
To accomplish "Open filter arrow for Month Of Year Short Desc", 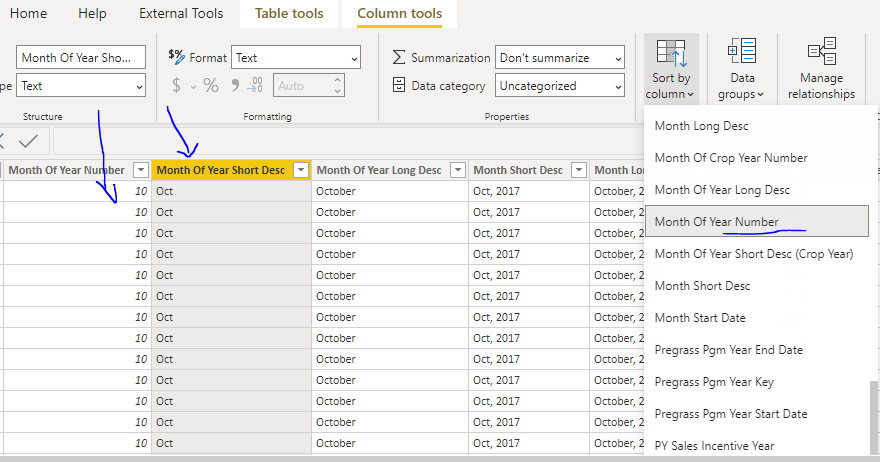I will coord(301,170).
